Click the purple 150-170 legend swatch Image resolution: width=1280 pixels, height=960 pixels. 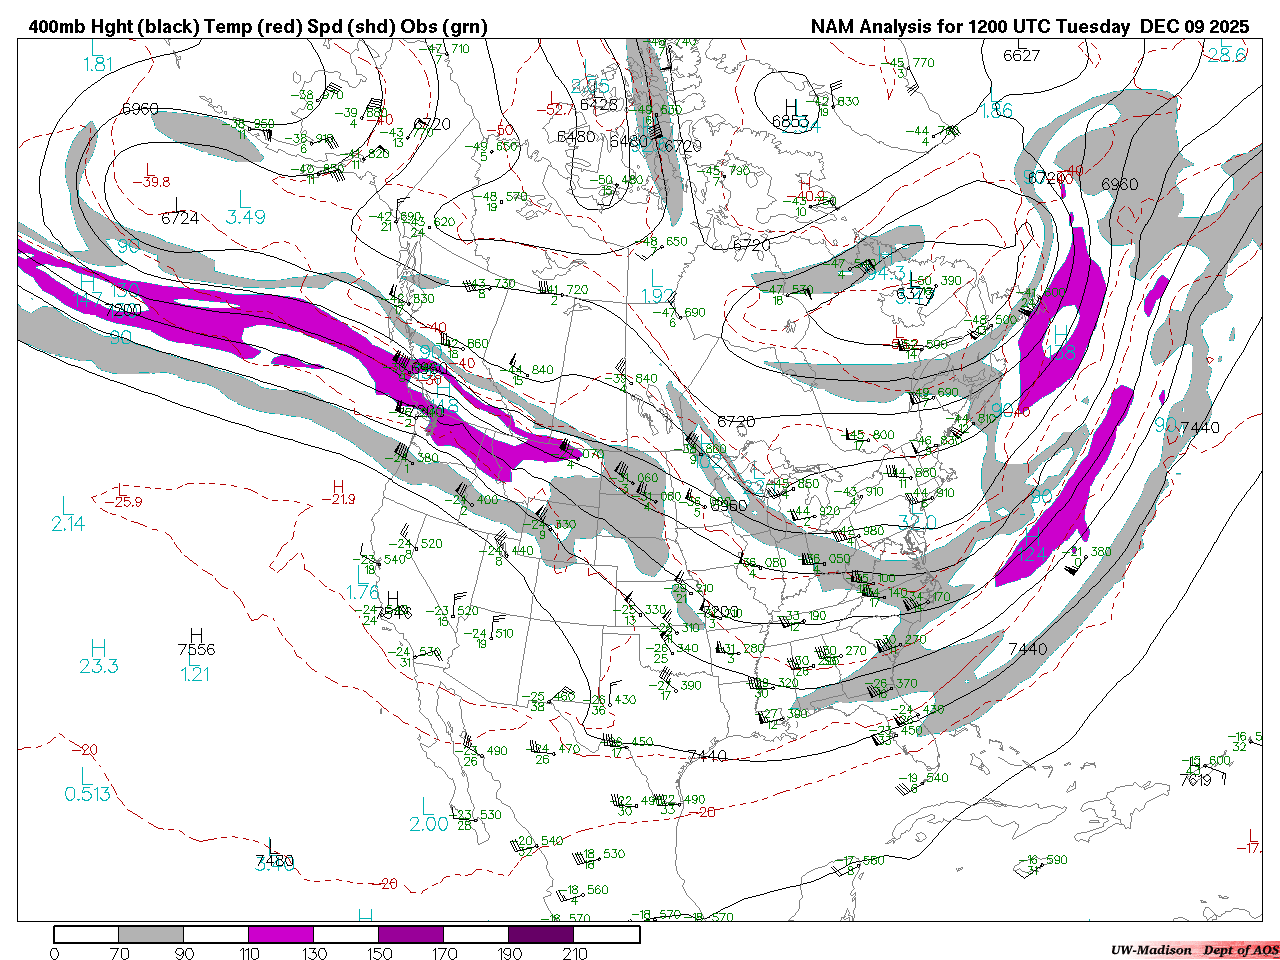(x=411, y=934)
